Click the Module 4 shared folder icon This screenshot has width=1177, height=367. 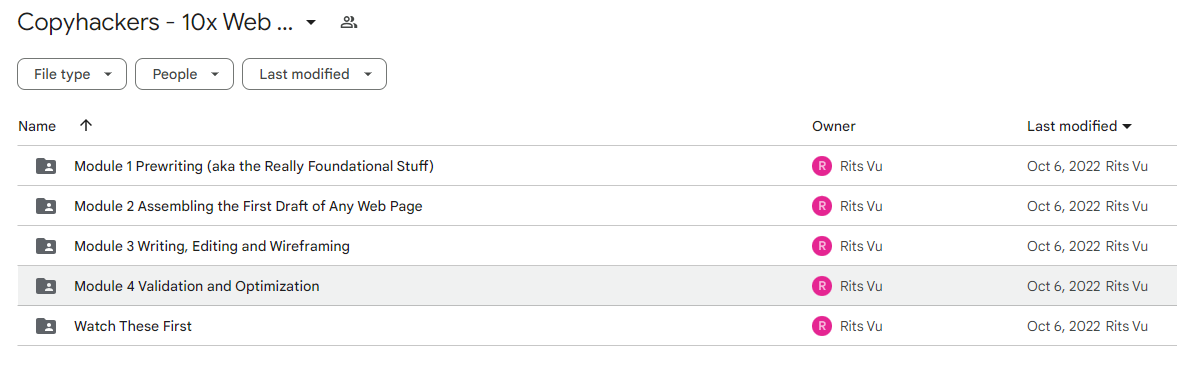coord(46,286)
